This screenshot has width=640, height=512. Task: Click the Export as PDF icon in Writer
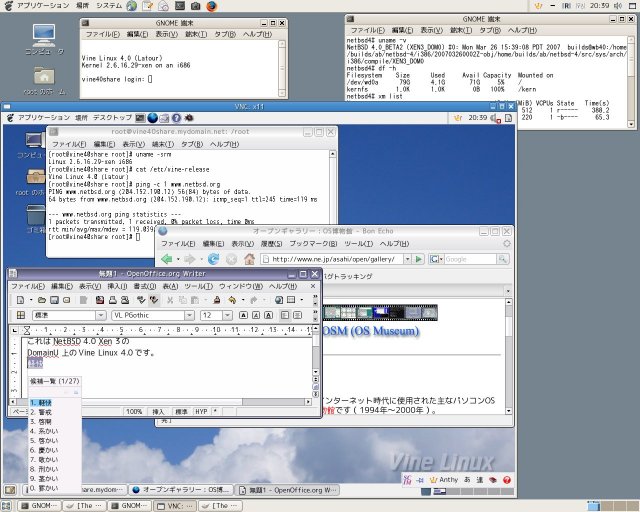[x=100, y=300]
